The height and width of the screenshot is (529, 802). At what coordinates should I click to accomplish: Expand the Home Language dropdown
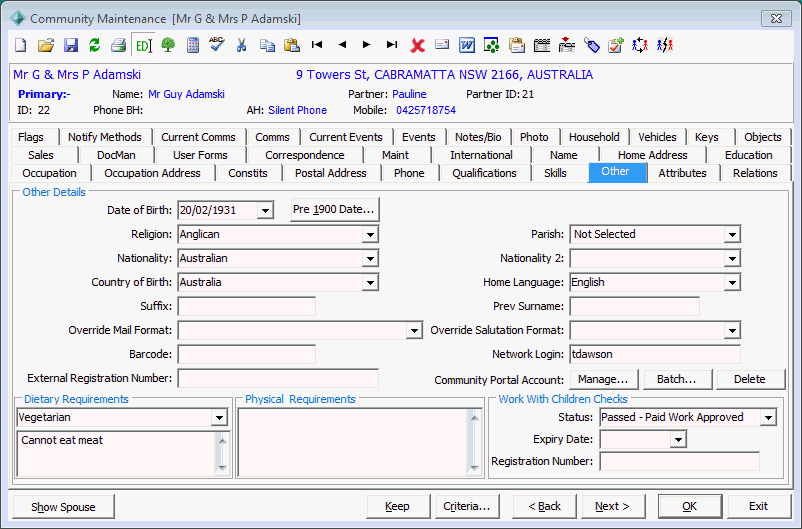tap(732, 282)
